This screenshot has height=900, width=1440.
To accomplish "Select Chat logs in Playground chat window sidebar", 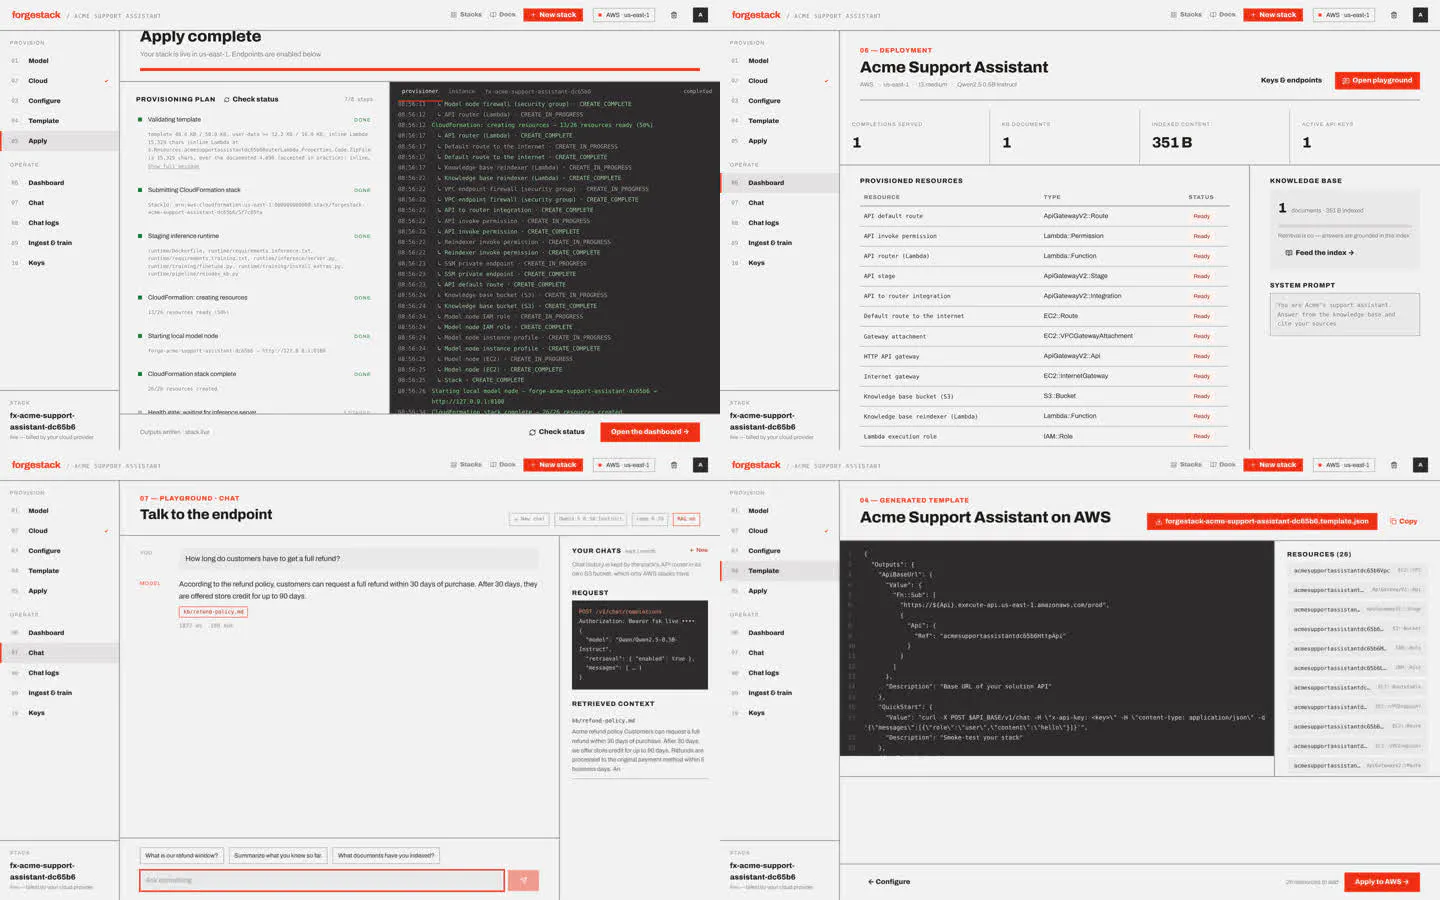I will click(60, 673).
